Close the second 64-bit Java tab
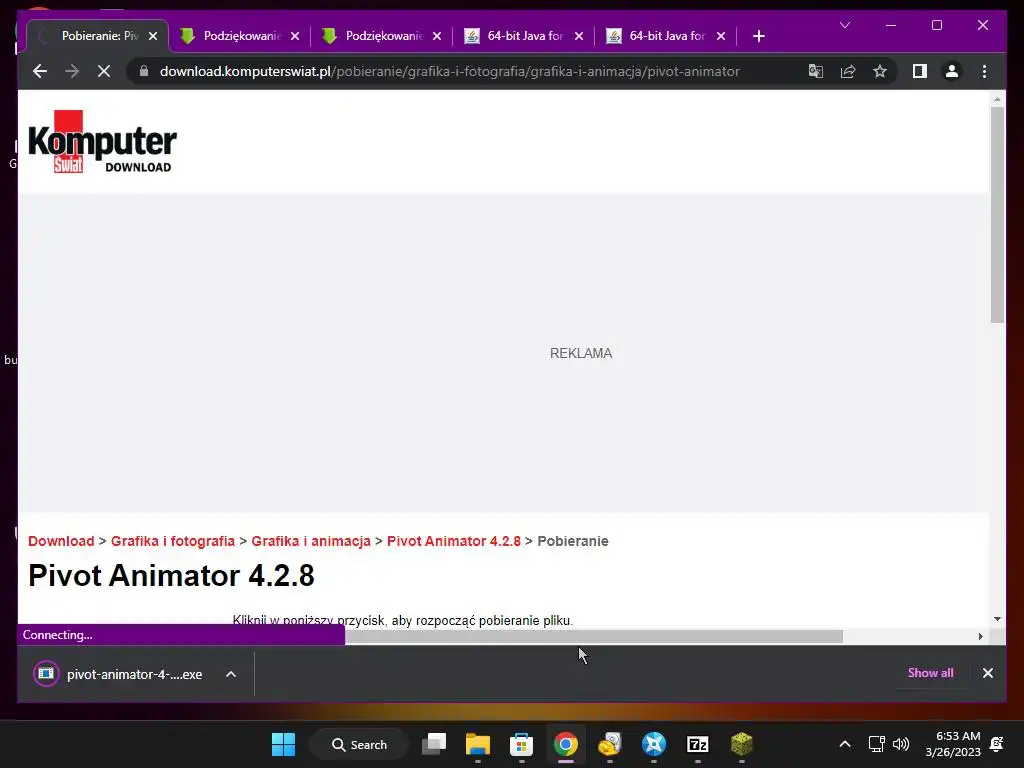 [x=721, y=36]
